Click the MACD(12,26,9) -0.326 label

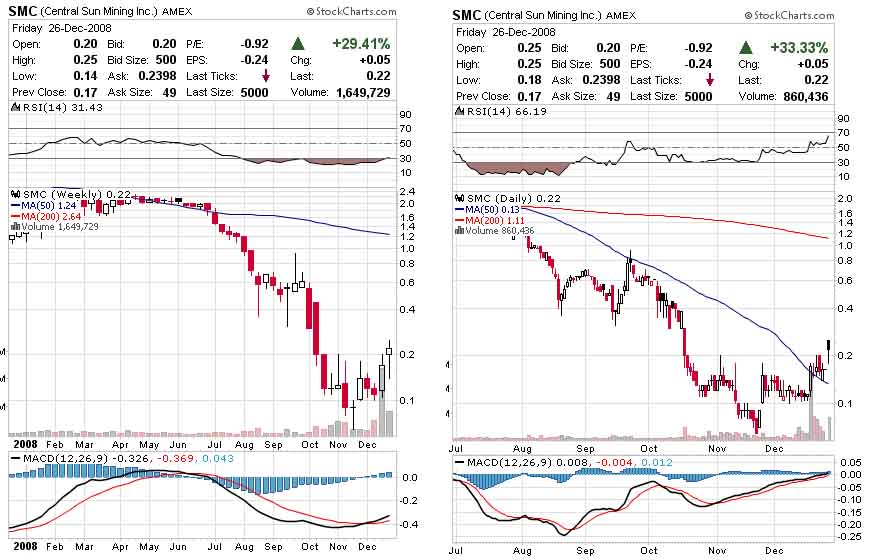[86, 459]
